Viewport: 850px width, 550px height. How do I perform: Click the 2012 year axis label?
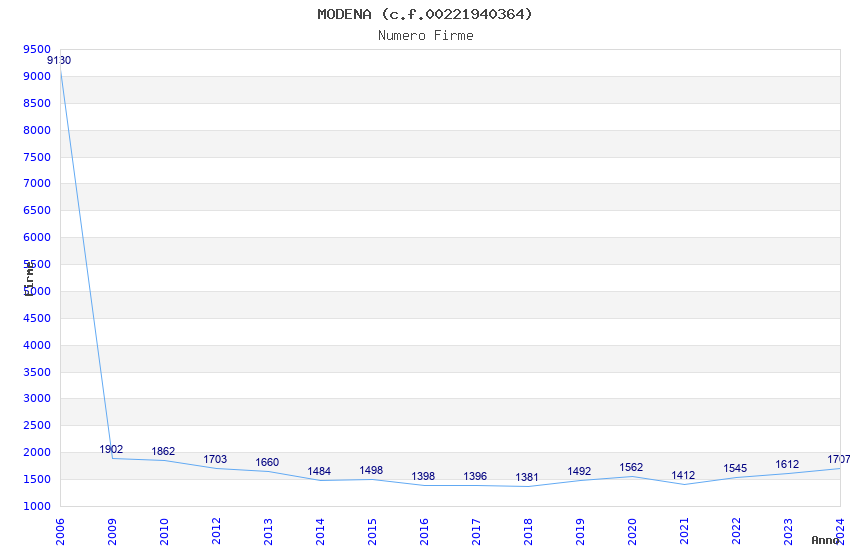(x=216, y=532)
